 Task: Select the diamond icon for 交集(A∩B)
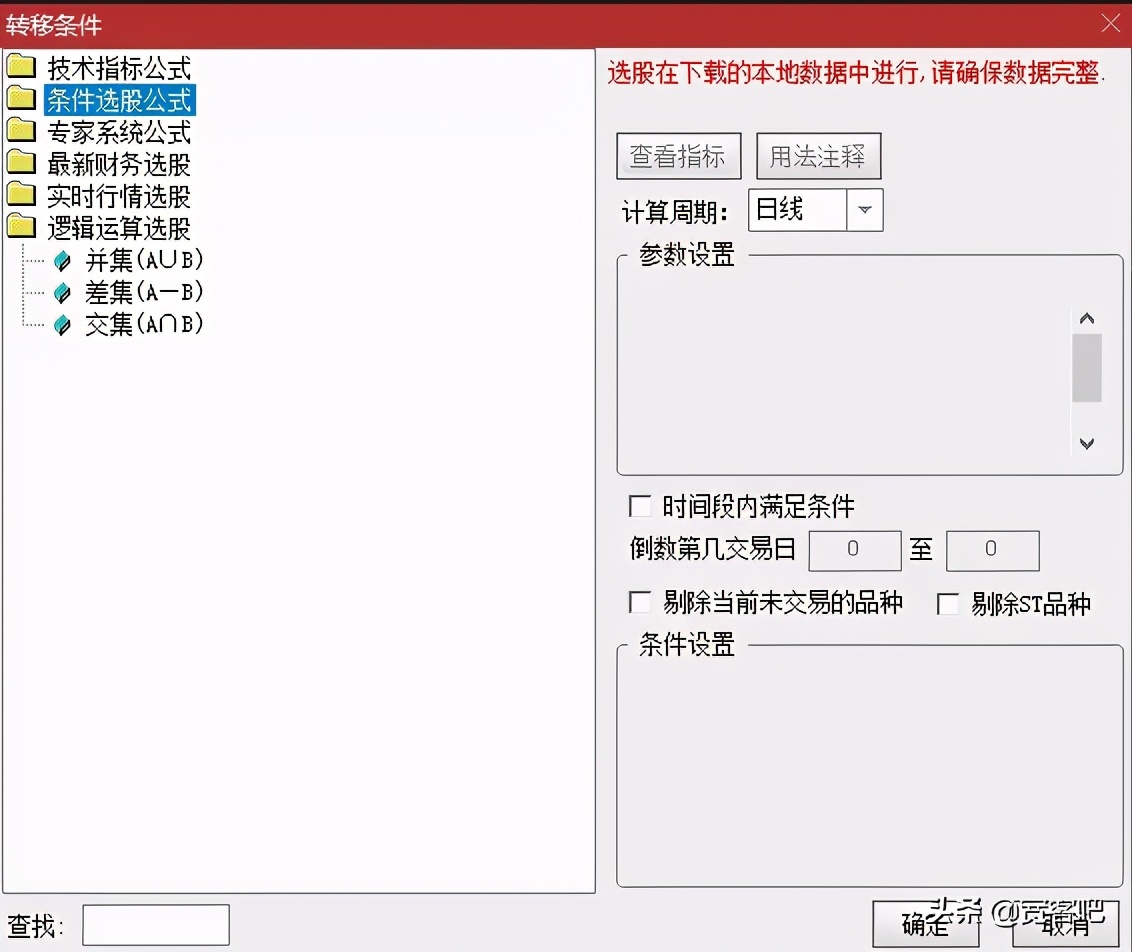pyautogui.click(x=62, y=324)
